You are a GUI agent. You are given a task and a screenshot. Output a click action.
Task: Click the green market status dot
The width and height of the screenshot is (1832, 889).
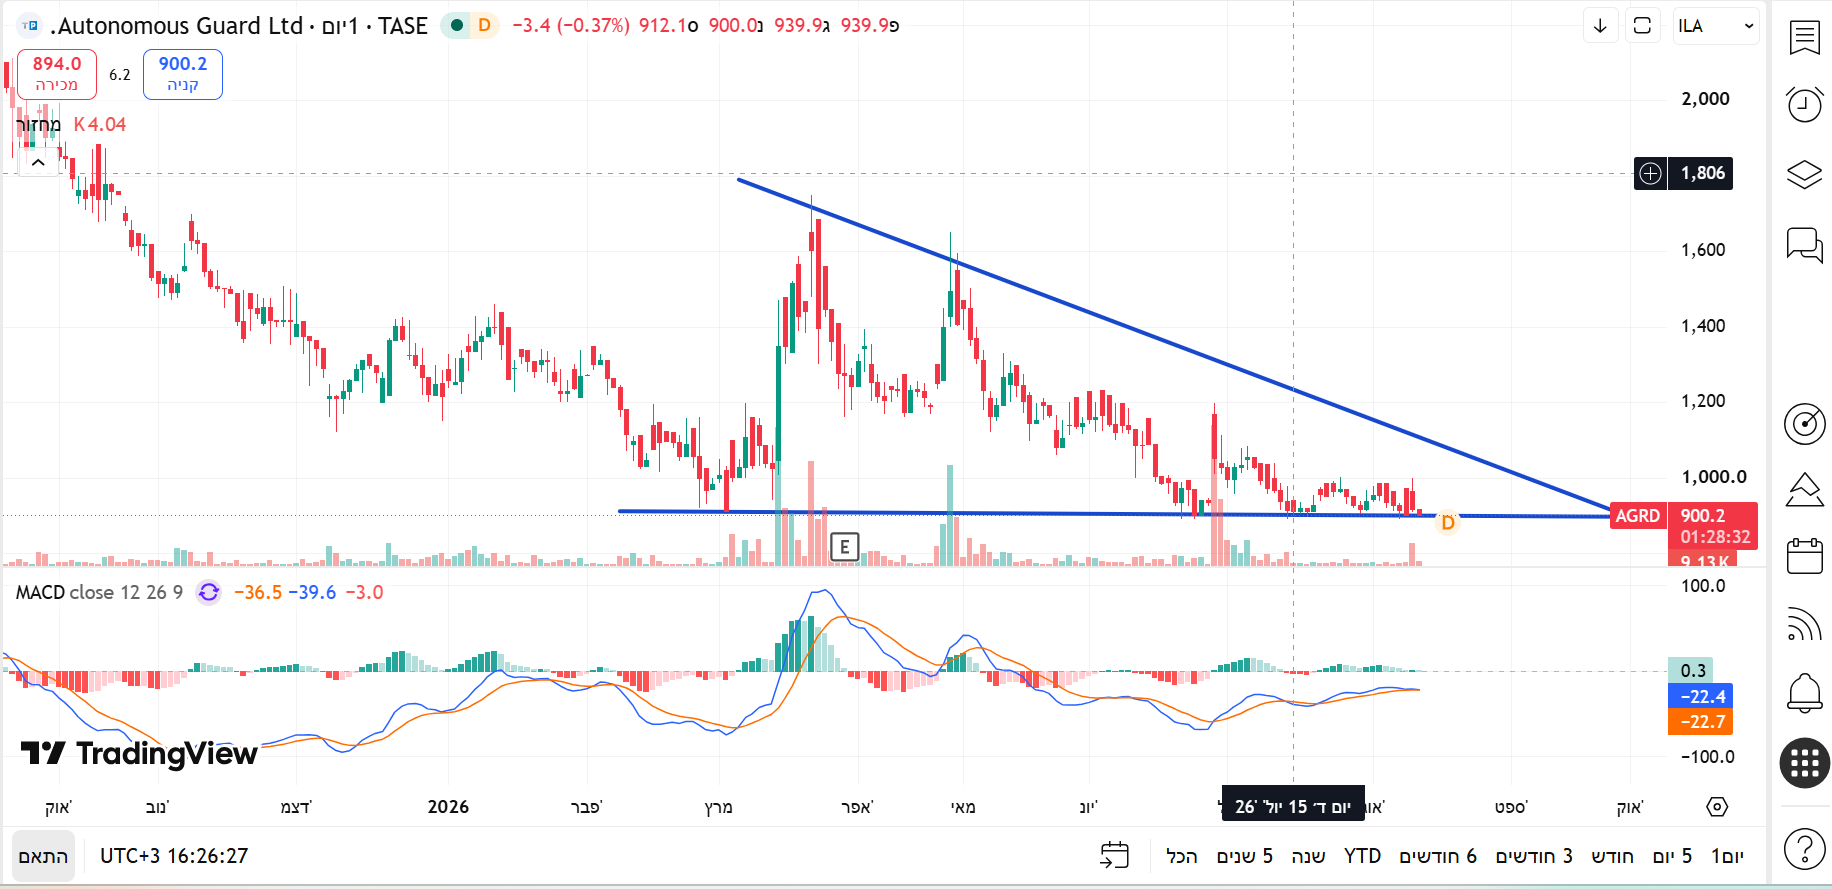click(457, 25)
